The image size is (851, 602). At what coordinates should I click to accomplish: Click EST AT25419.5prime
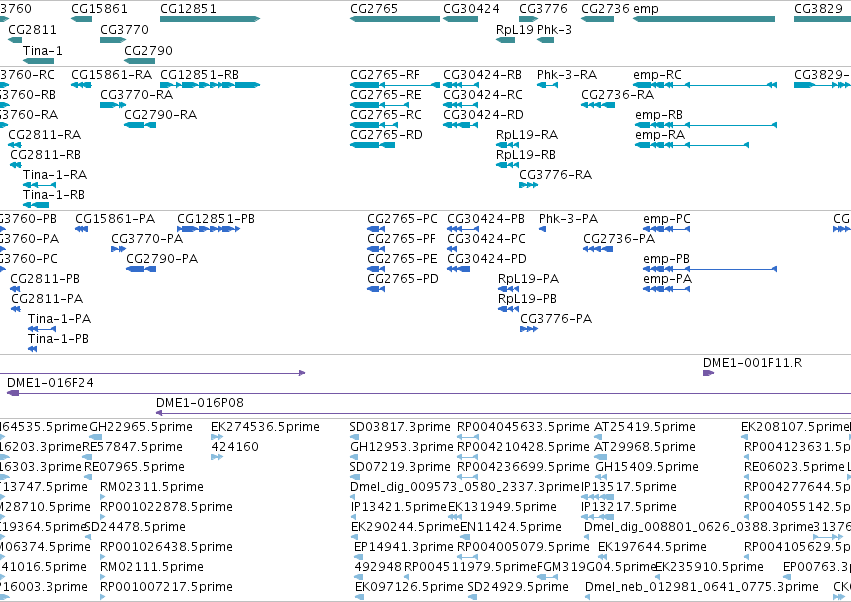(x=645, y=427)
